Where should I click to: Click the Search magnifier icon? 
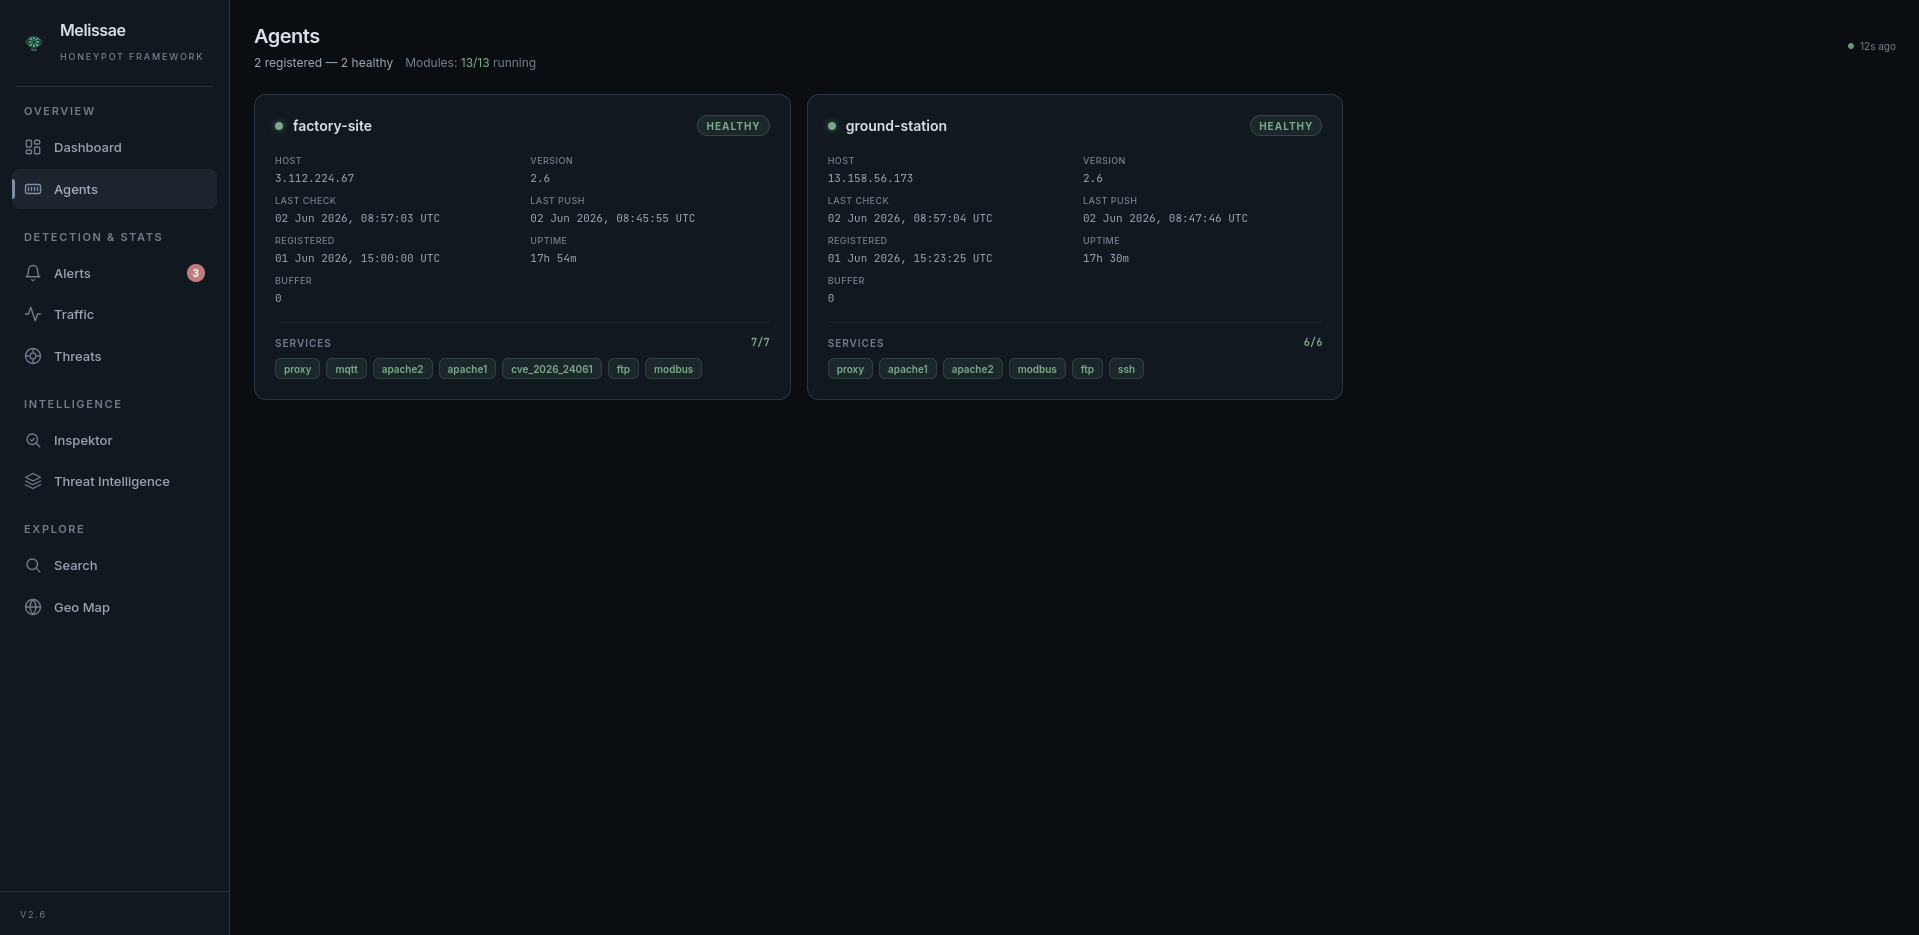point(33,565)
